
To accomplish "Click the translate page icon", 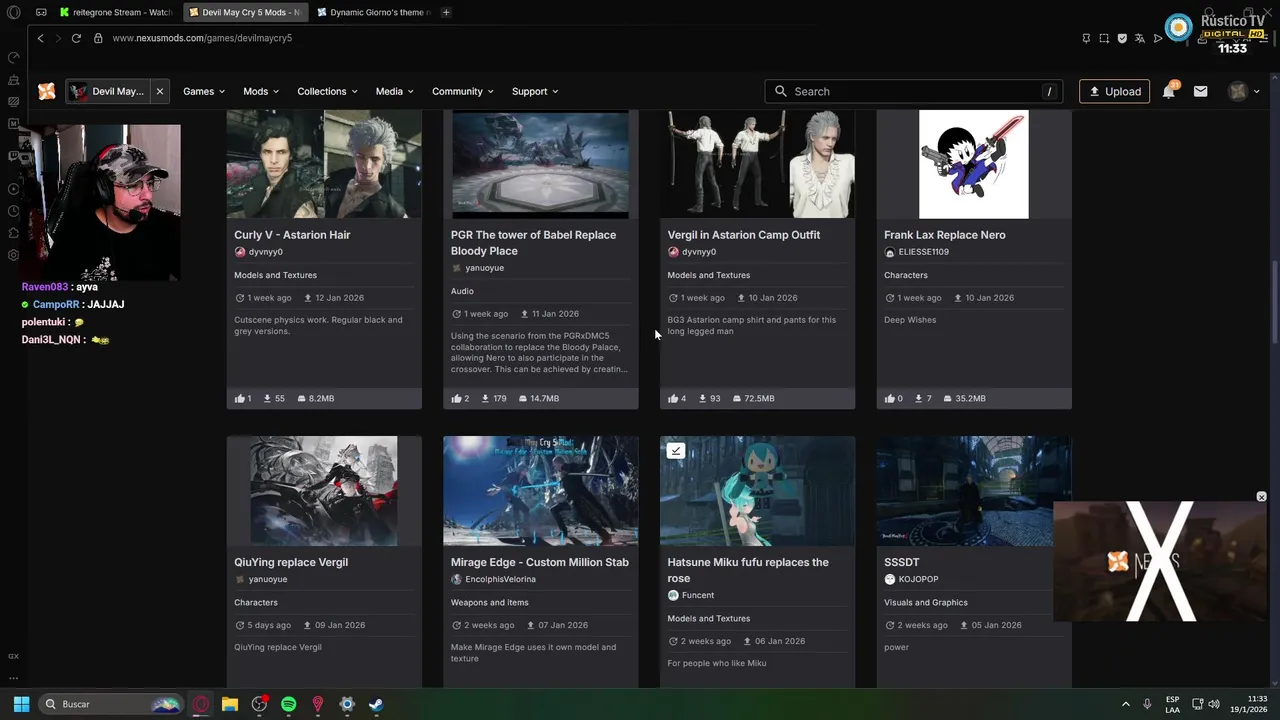I will pyautogui.click(x=1140, y=38).
